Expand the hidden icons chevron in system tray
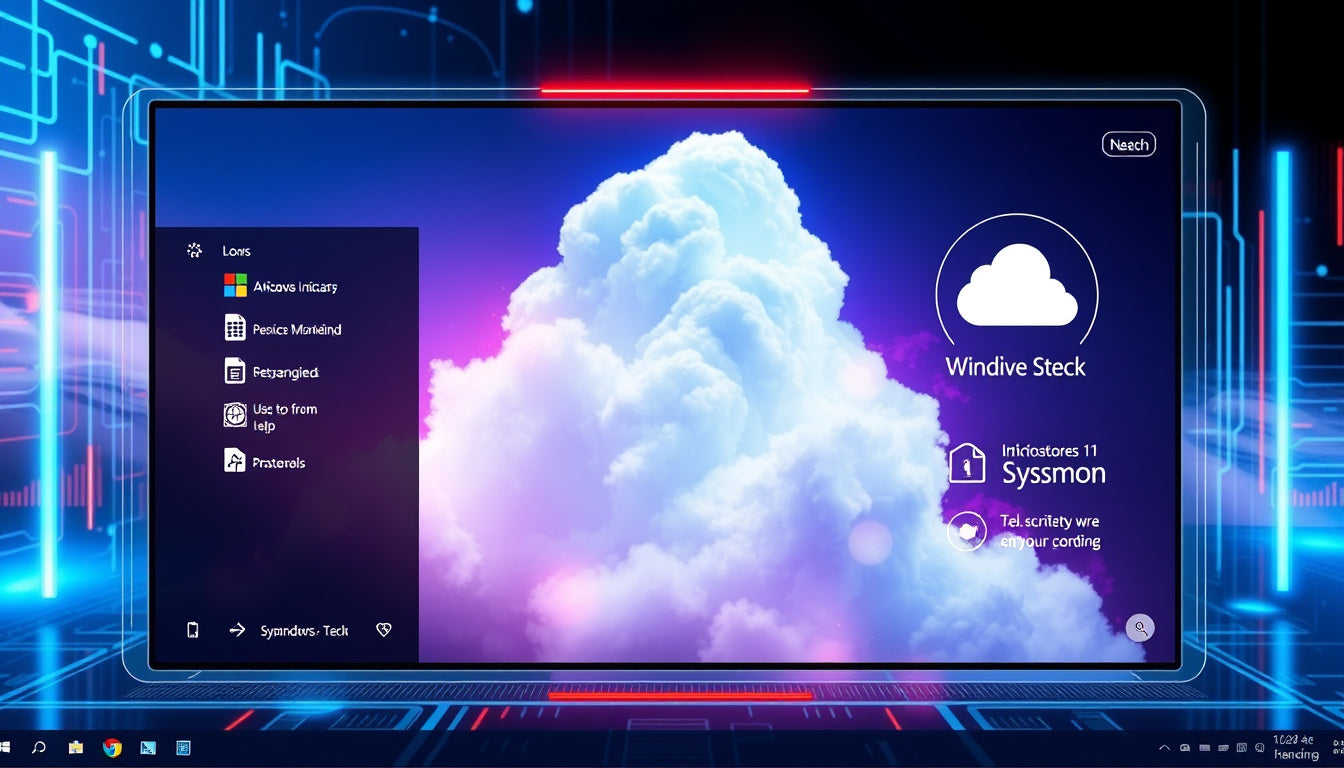Viewport: 1344px width, 768px height. click(x=1164, y=747)
